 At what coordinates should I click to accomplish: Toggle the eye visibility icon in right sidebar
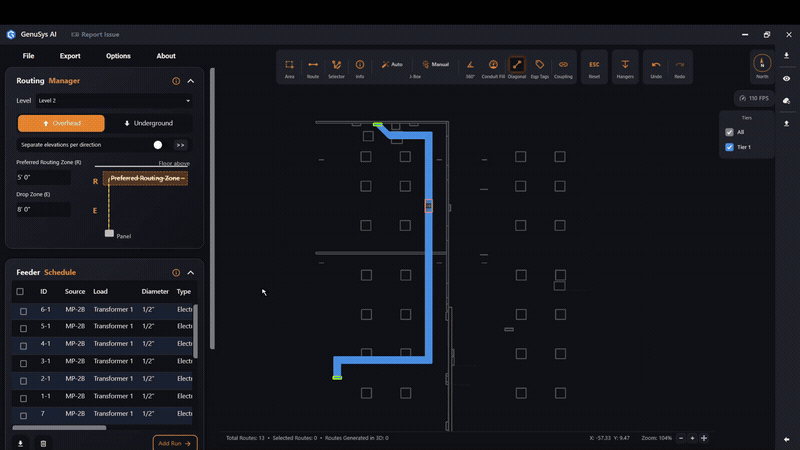(786, 79)
